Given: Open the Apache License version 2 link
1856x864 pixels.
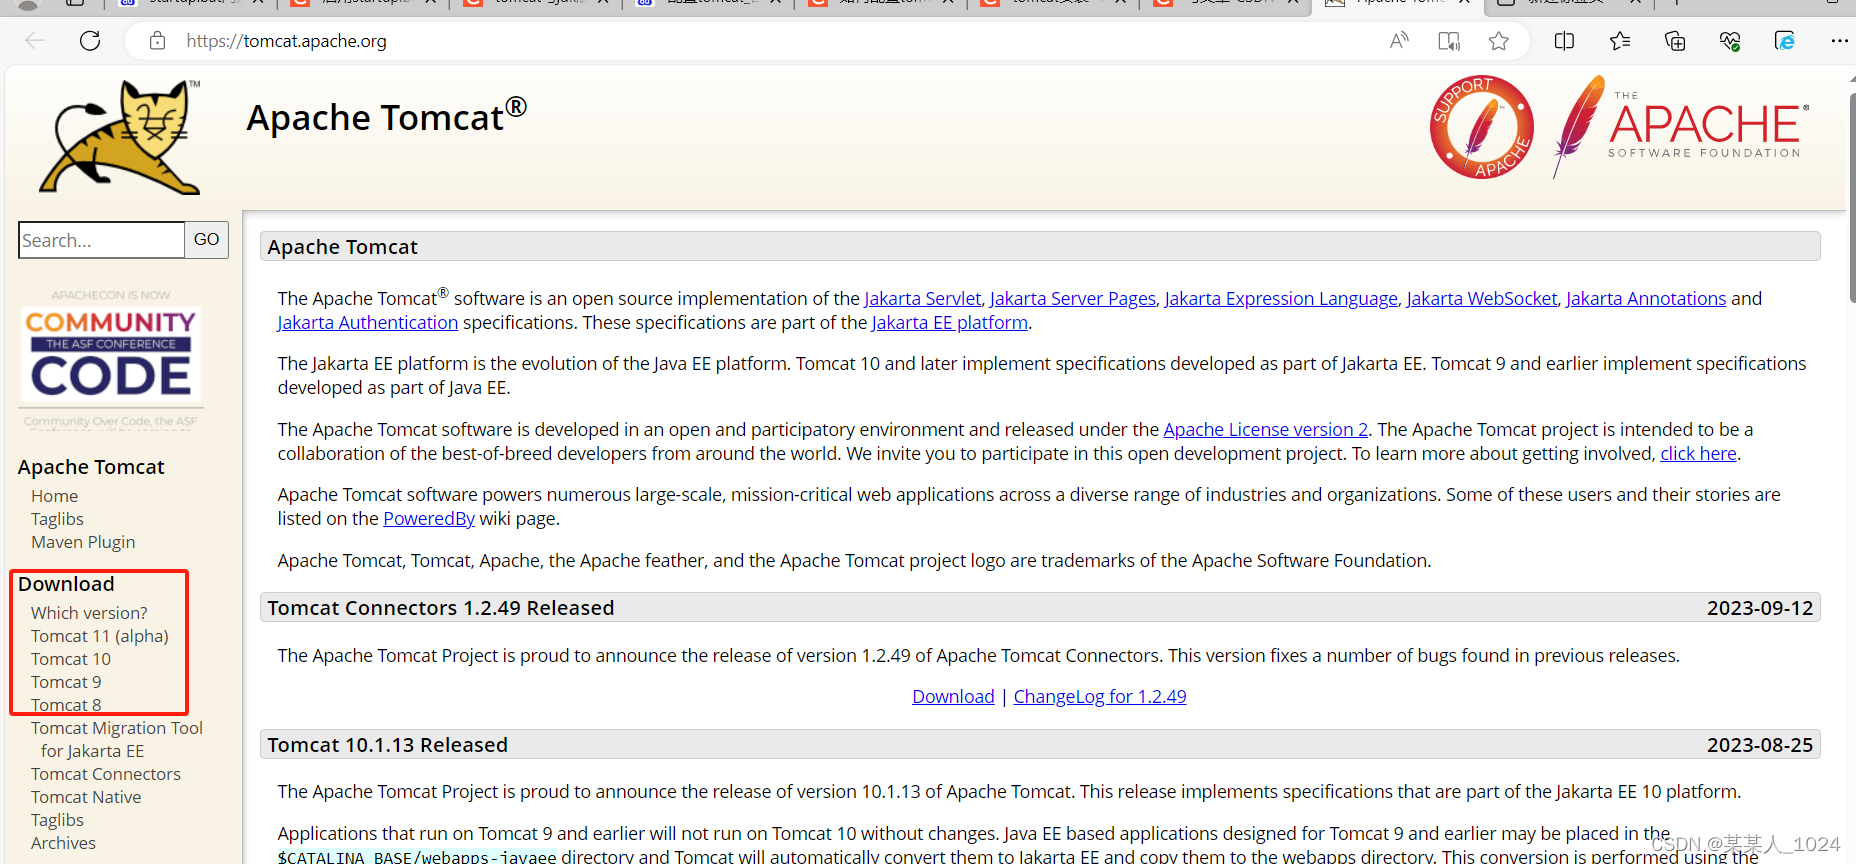Looking at the screenshot, I should click(x=1265, y=429).
